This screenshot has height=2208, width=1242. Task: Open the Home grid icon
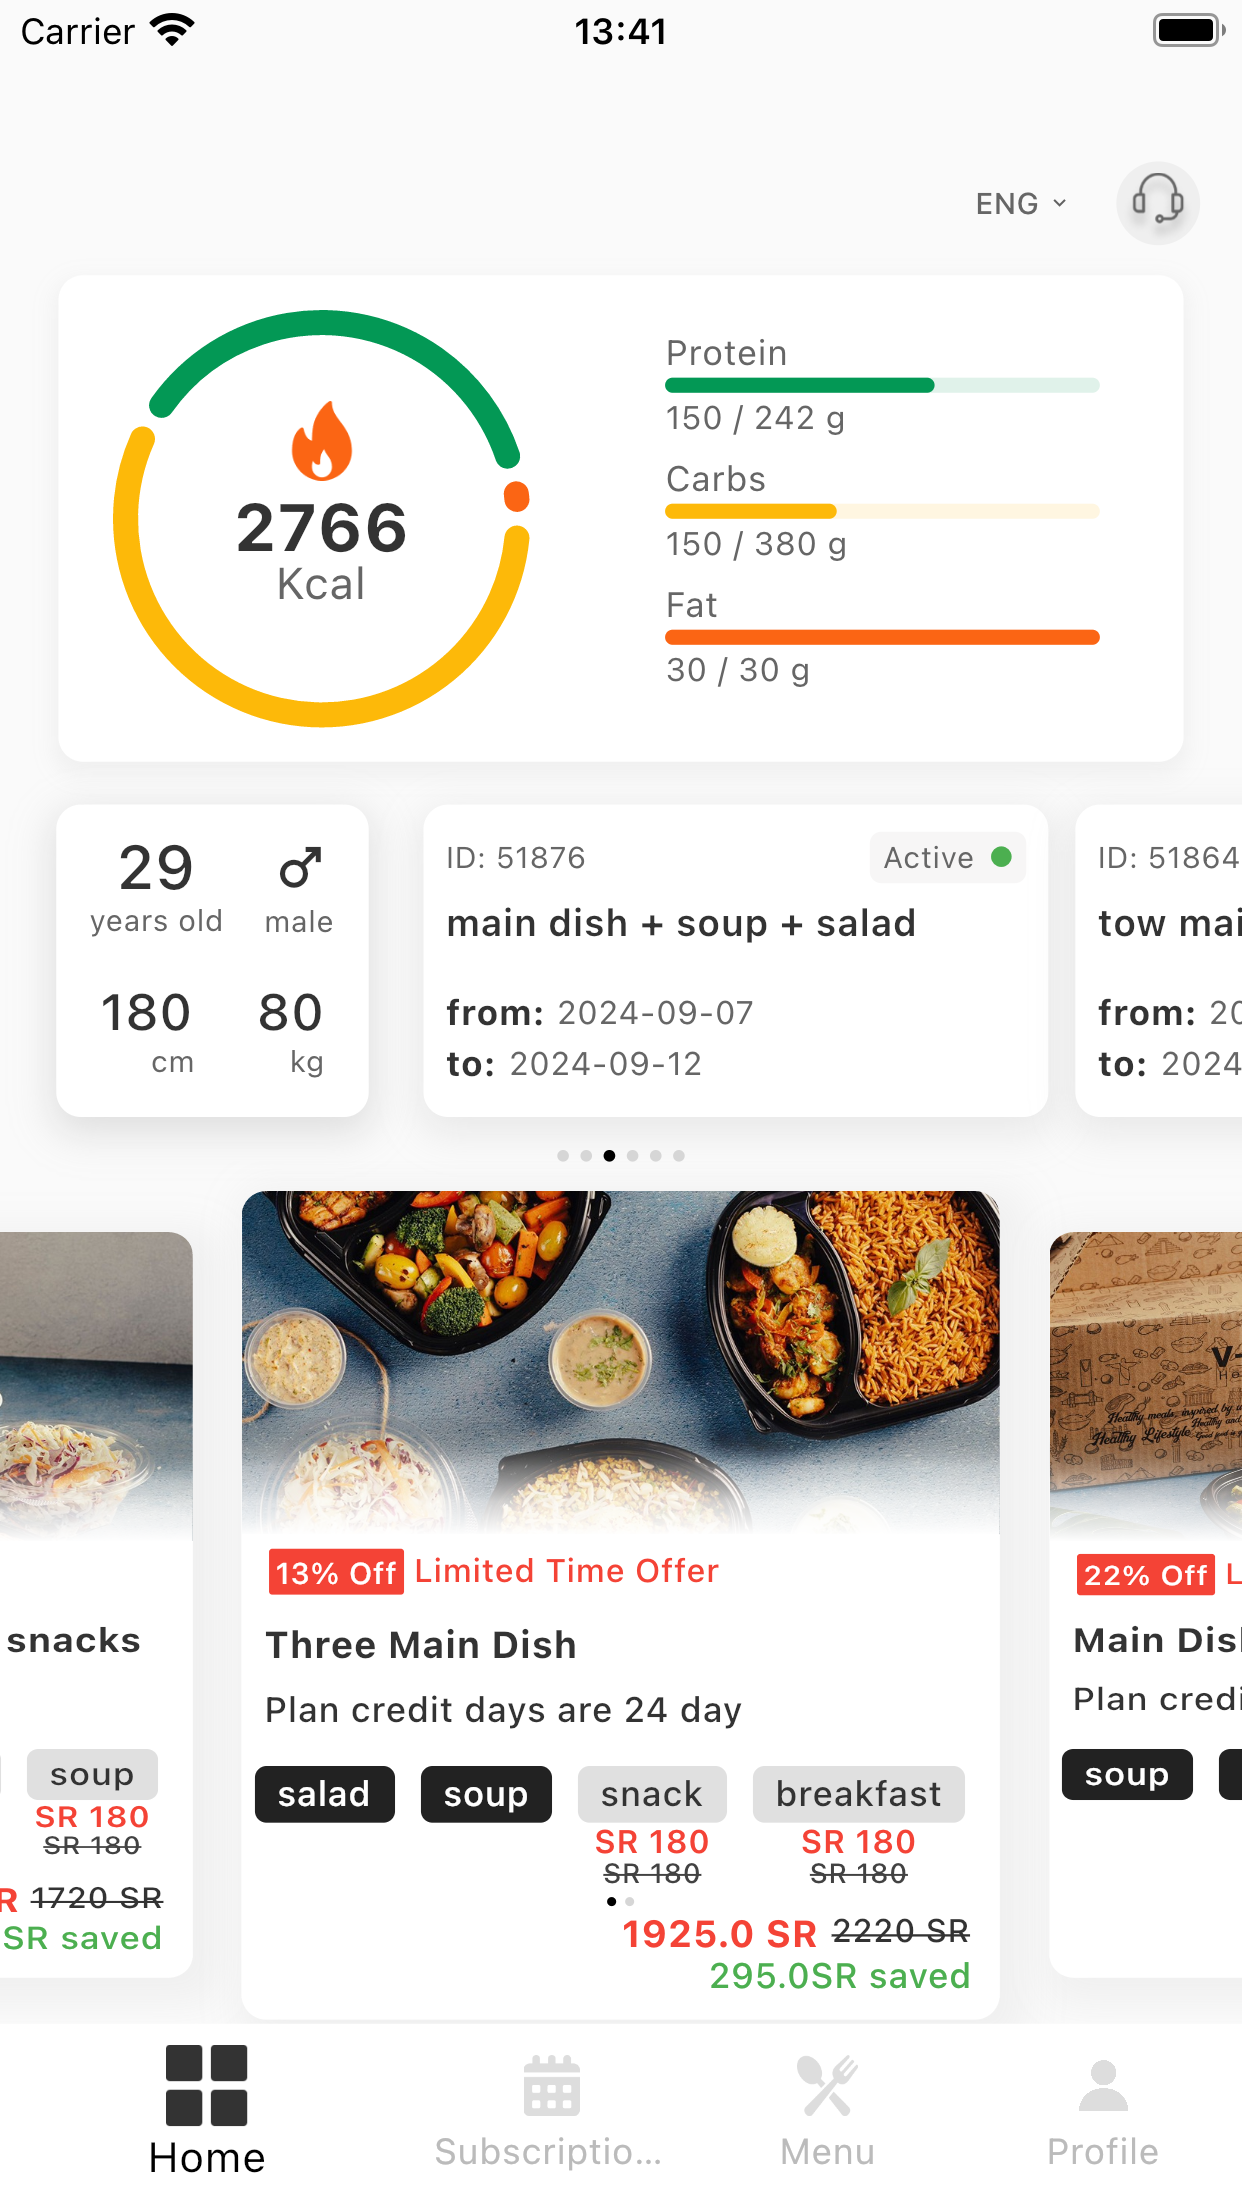[x=207, y=2085]
